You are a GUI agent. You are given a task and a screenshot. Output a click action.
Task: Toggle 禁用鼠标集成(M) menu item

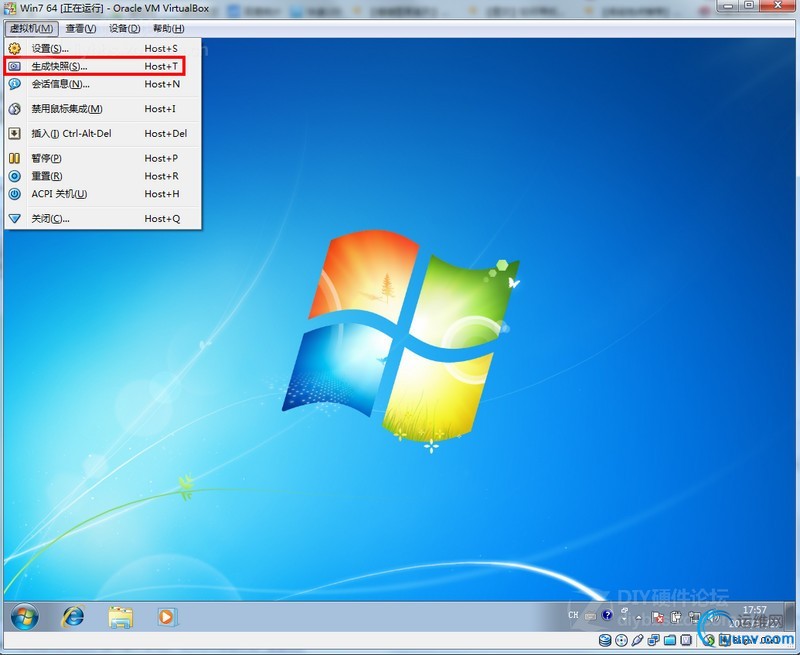[103, 109]
